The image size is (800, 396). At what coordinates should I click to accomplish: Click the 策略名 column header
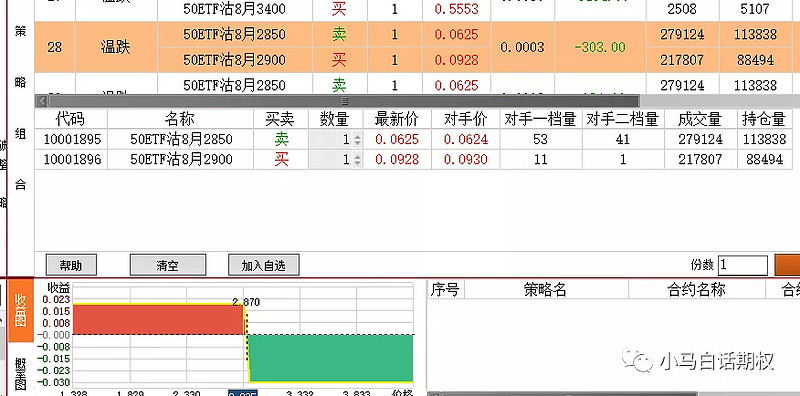tap(545, 290)
